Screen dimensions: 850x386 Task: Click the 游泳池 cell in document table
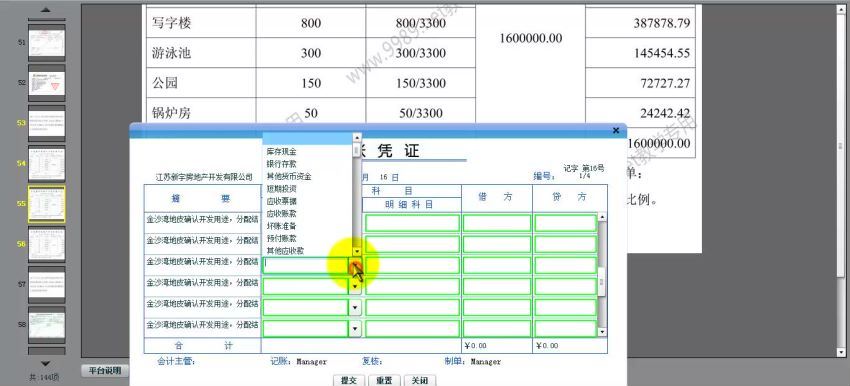201,53
